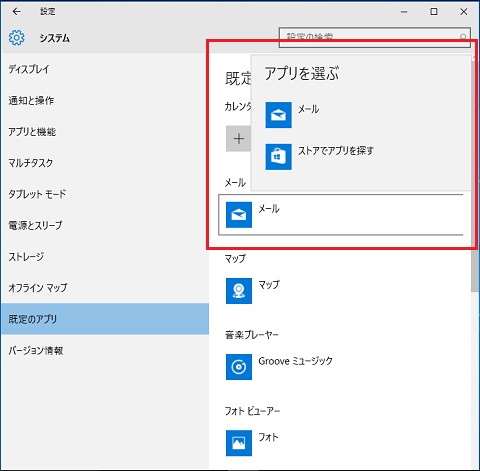Viewport: 480px width, 471px height.
Task: Click the マップ app label next to icon
Action: 269,285
